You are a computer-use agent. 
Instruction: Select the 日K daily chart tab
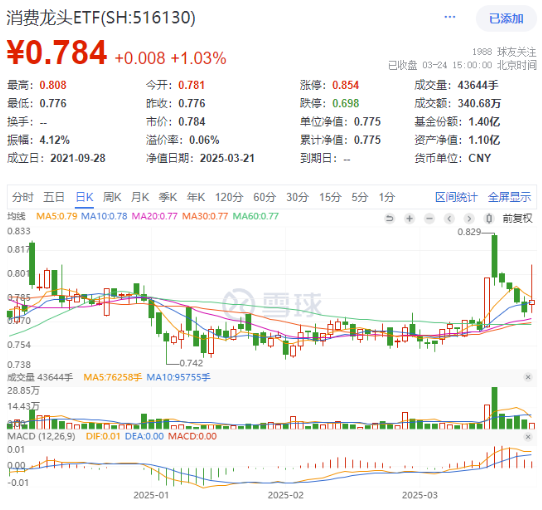[x=84, y=197]
